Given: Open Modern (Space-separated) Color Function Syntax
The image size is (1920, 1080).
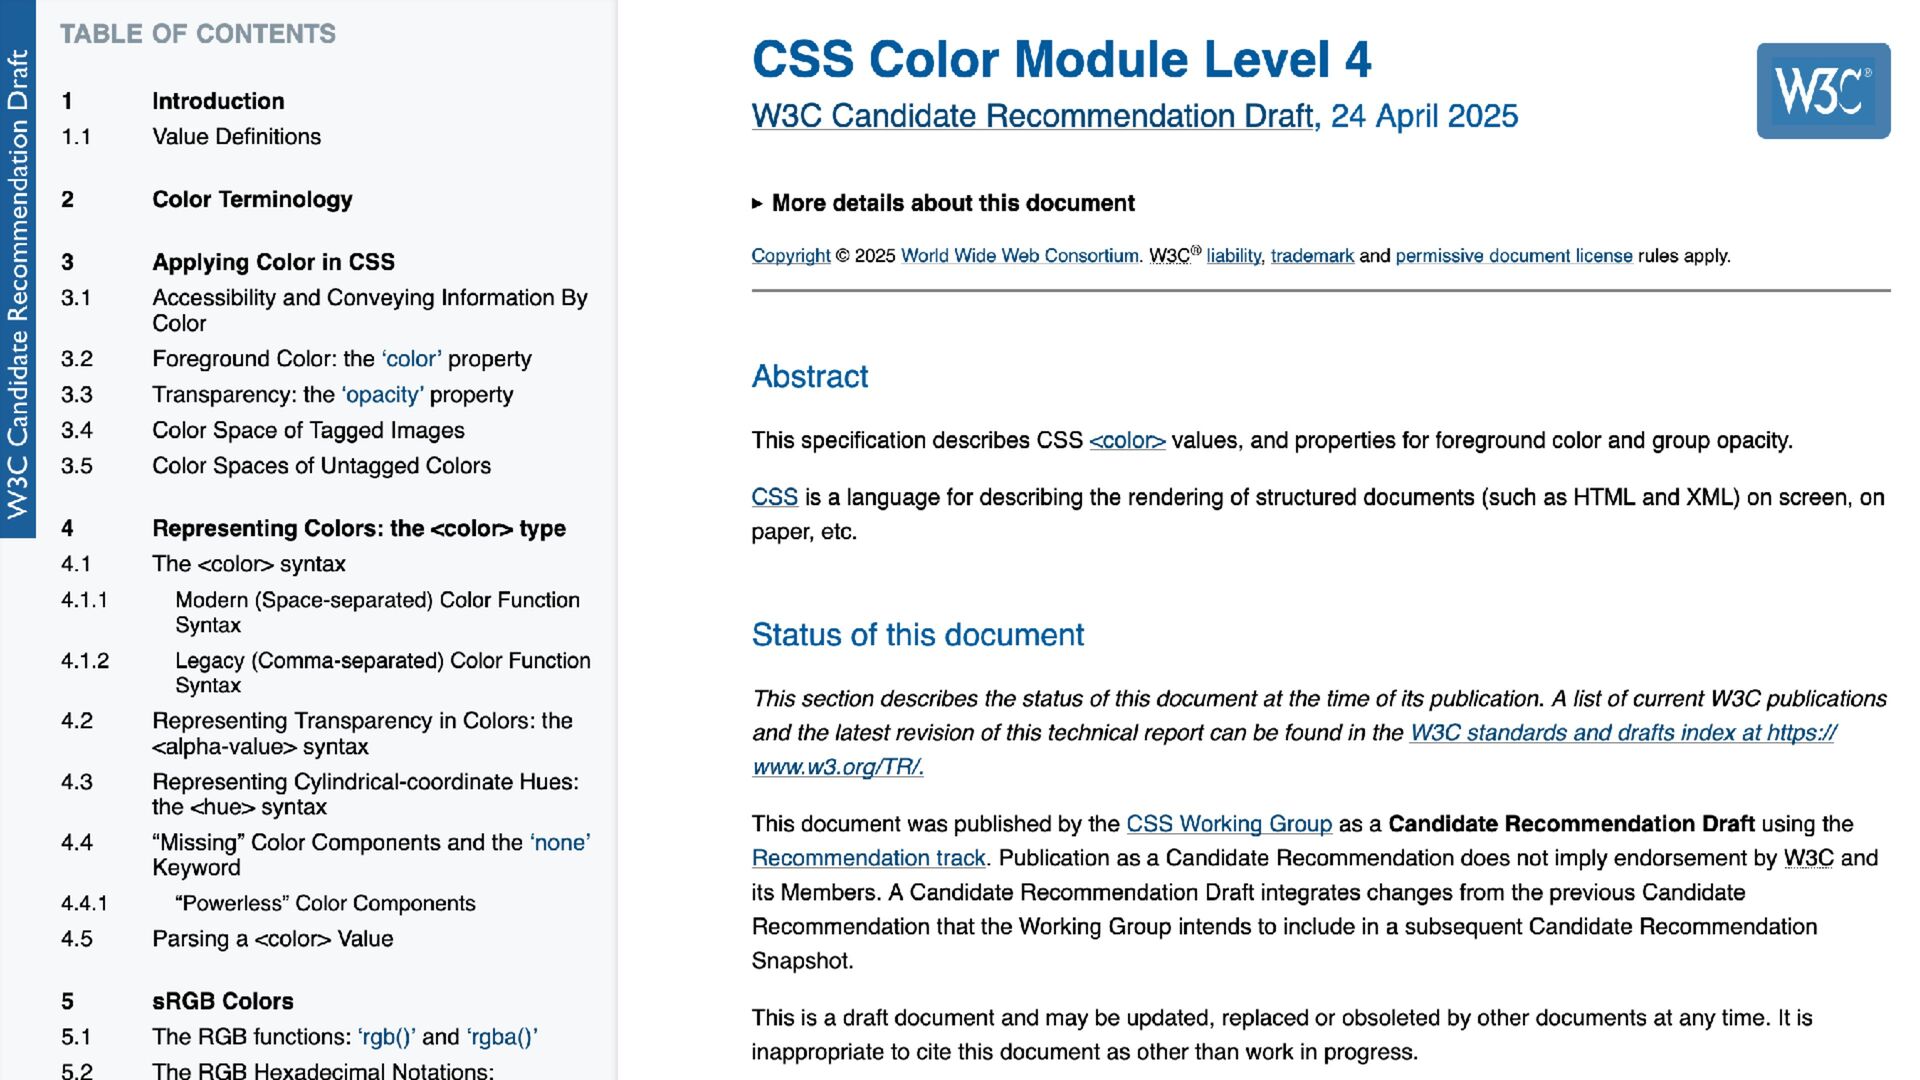Looking at the screenshot, I should pos(377,612).
